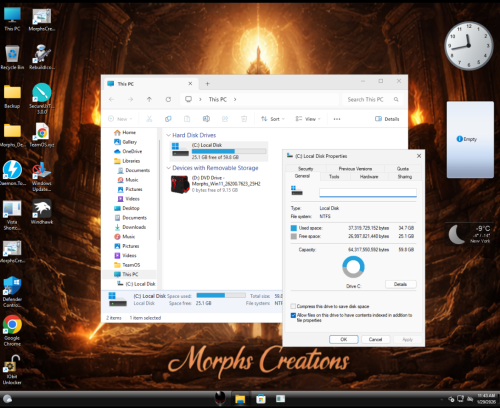
Task: Switch to the Hardware tab
Action: pos(369,176)
